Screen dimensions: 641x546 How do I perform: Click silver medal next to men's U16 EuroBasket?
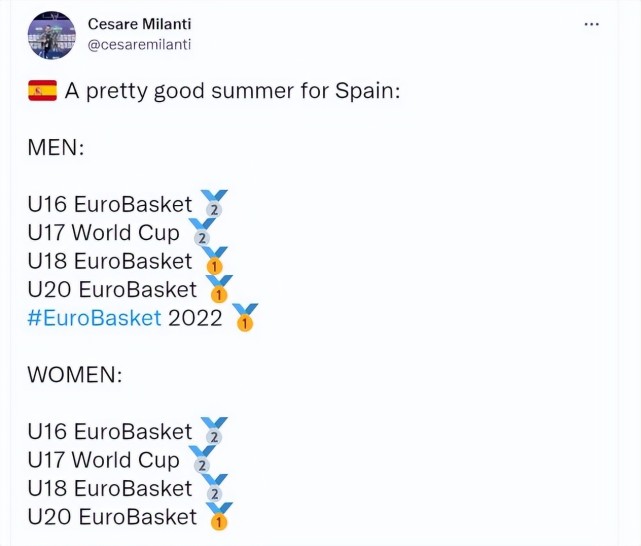coord(212,204)
